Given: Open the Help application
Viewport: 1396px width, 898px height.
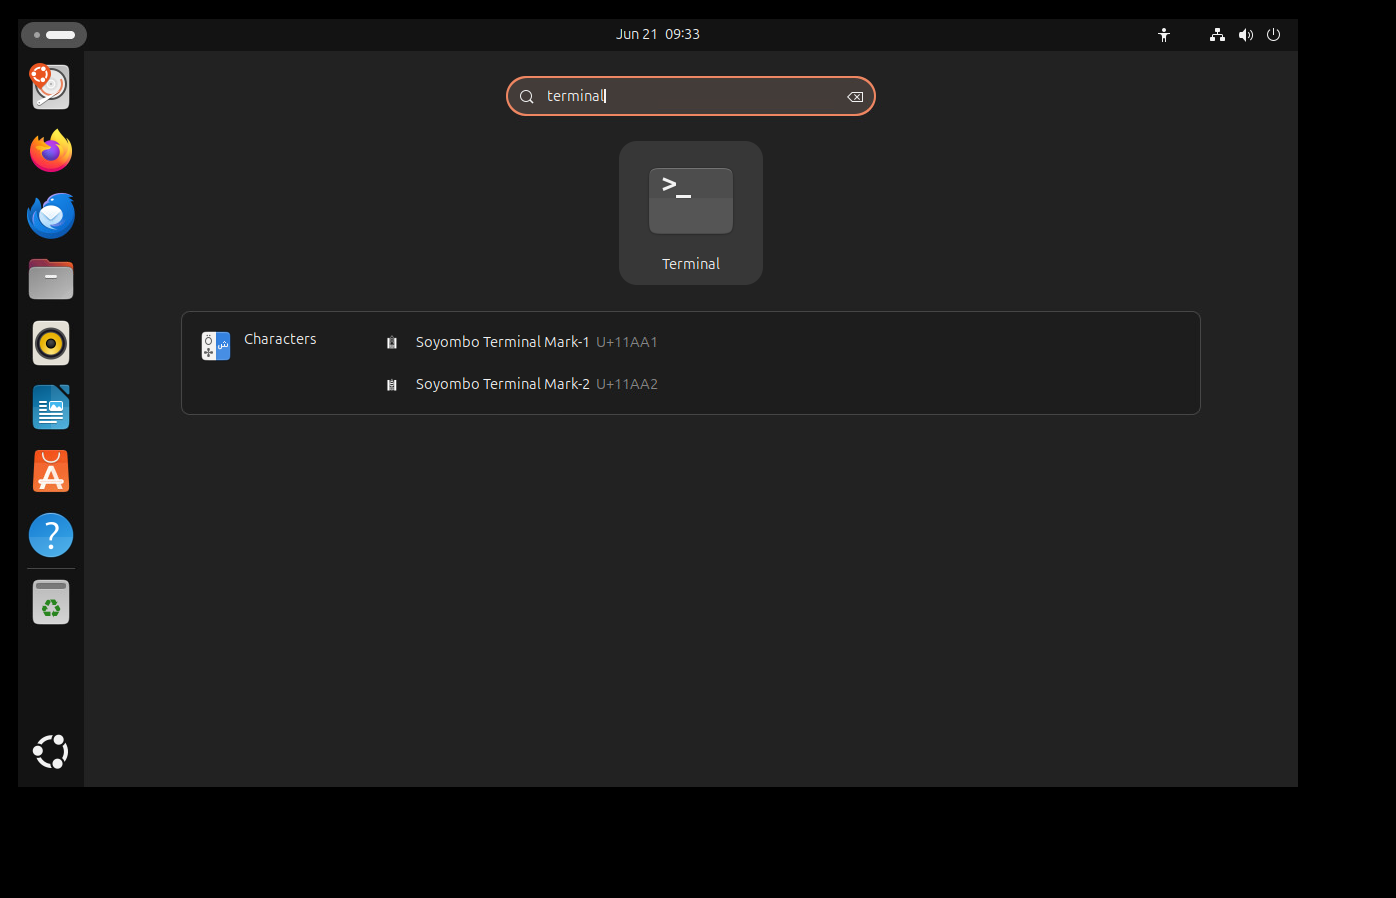Looking at the screenshot, I should coord(50,535).
